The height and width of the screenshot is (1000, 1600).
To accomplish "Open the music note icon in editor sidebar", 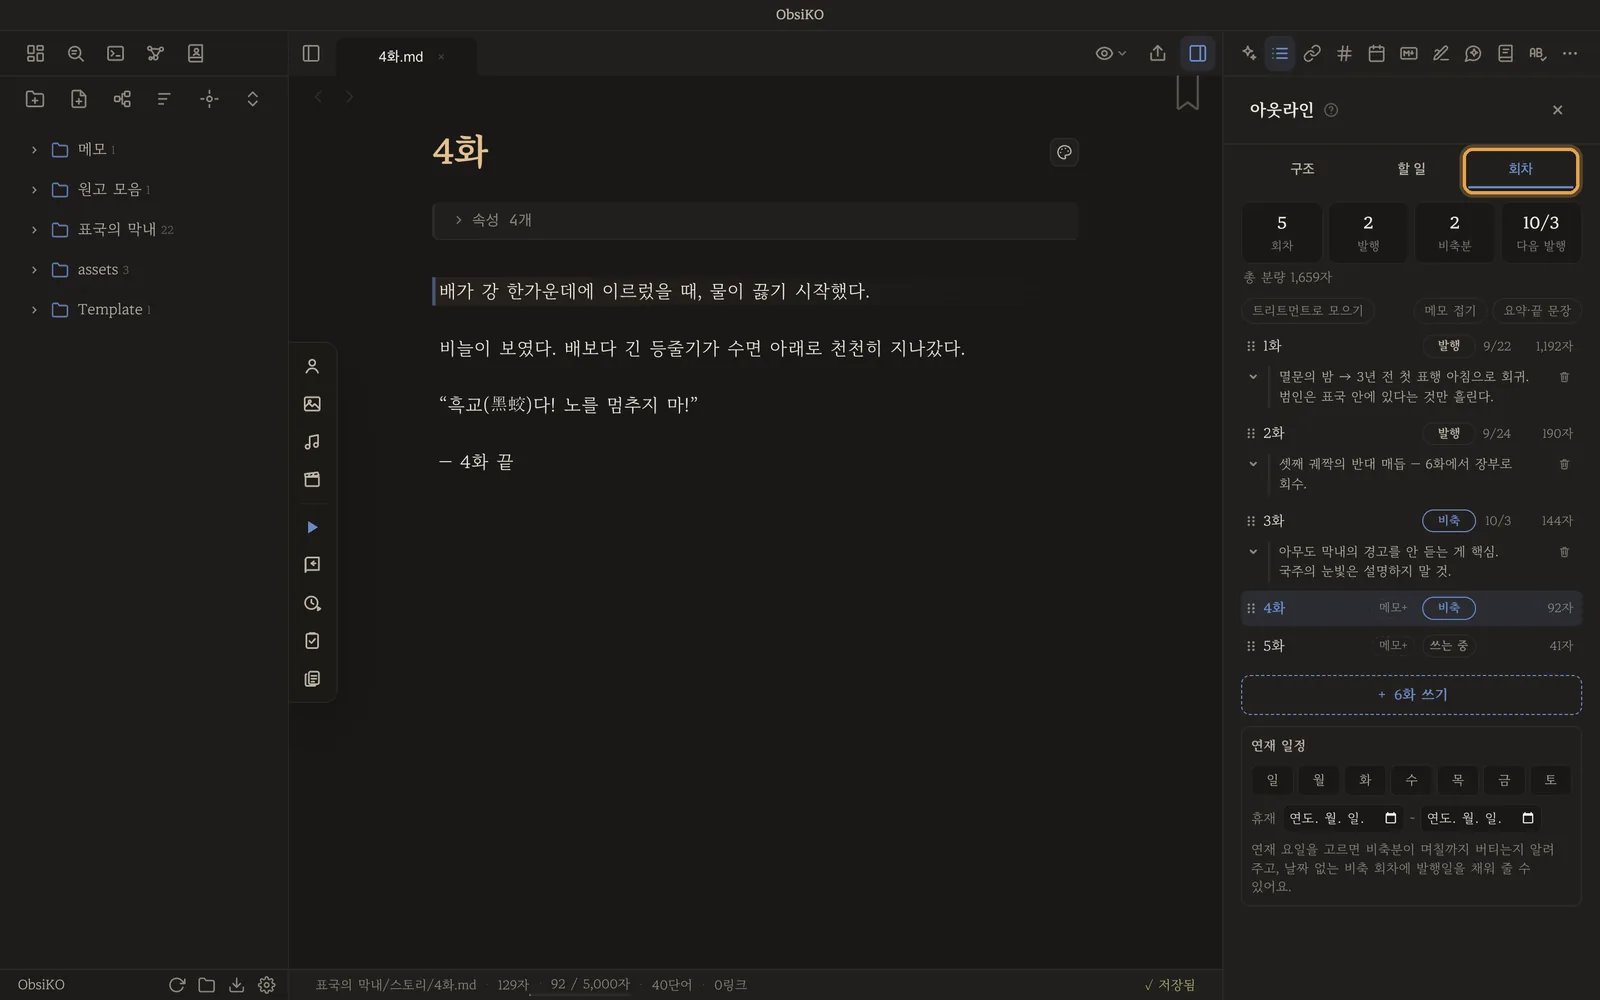I will tap(312, 441).
